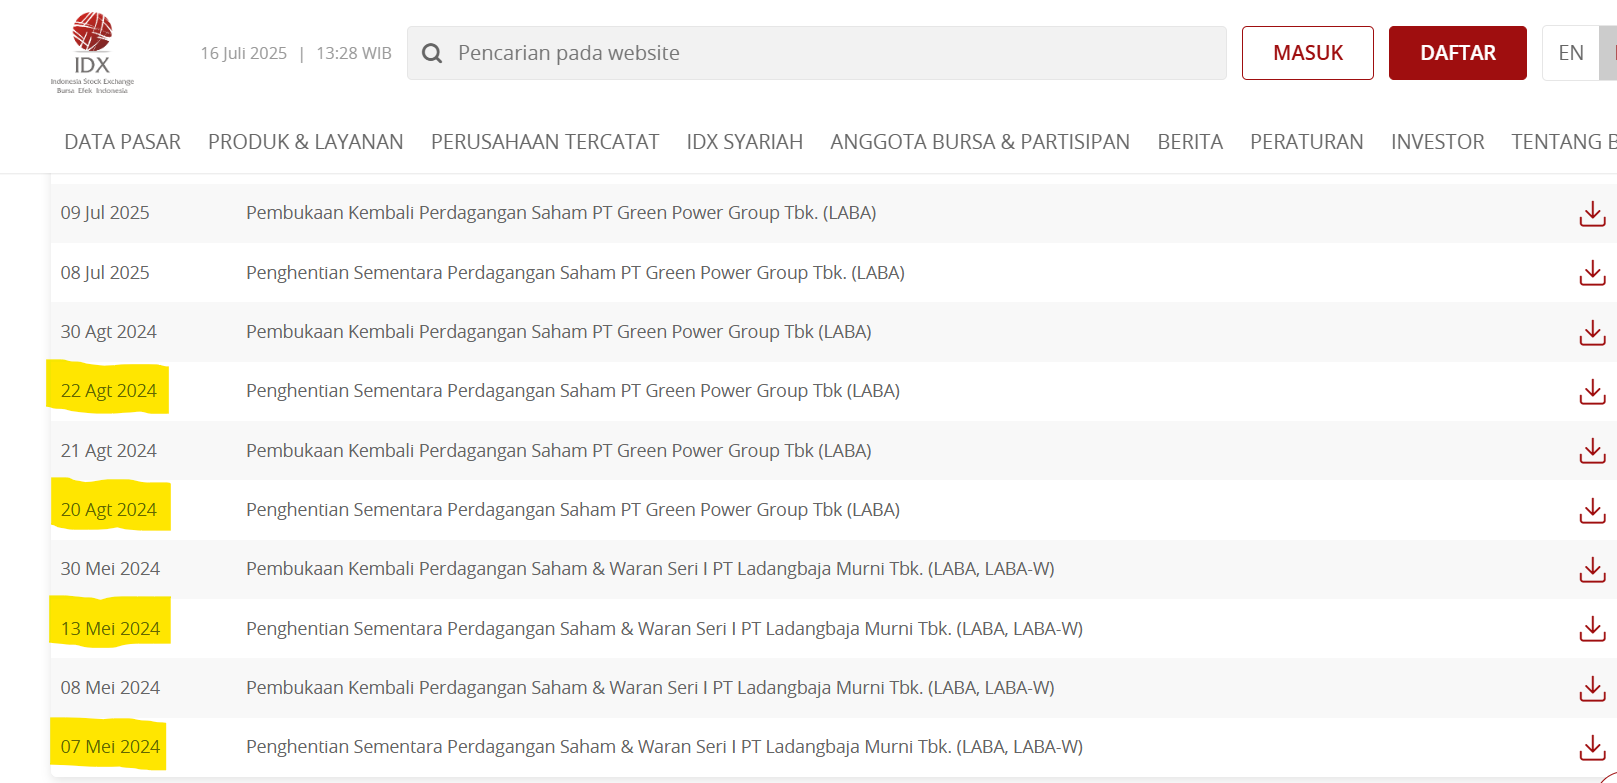1617x783 pixels.
Task: Click the date text 30 Mei 2024
Action: [110, 569]
